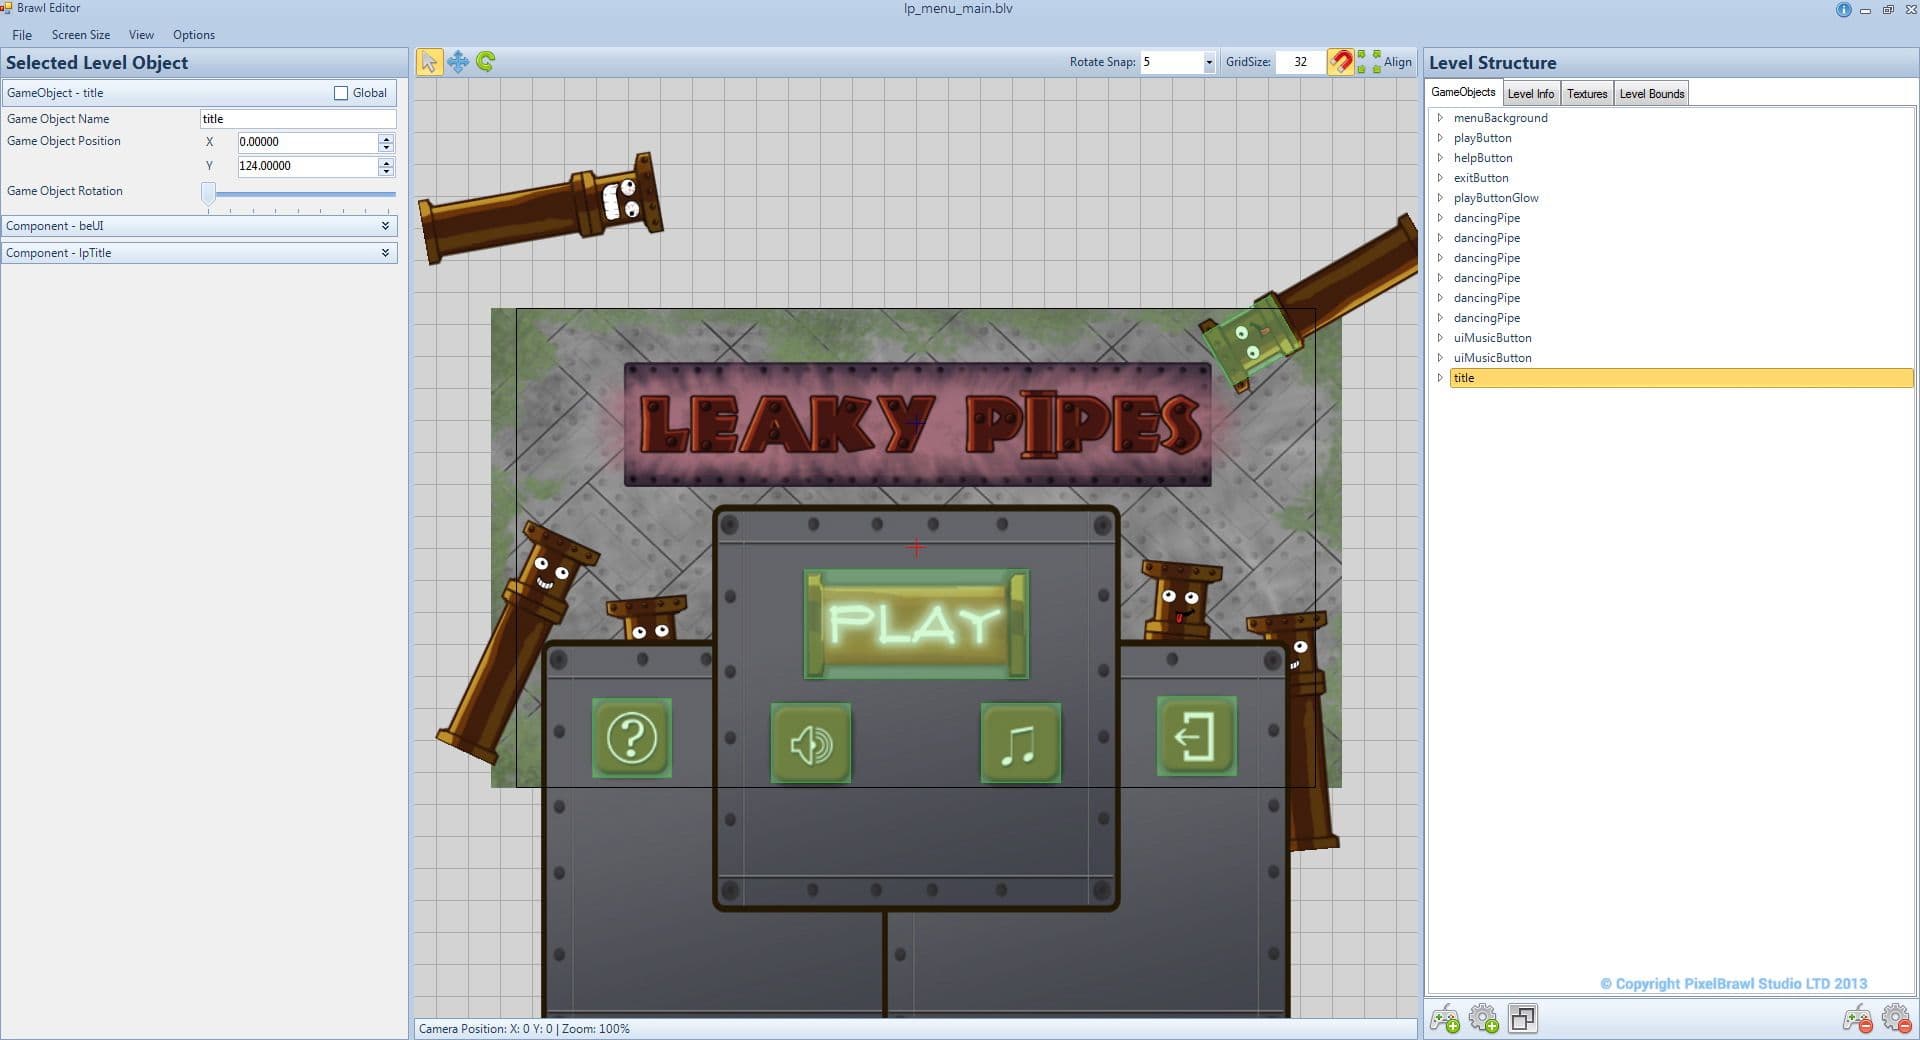
Task: Remove component with the gear-minus icon
Action: tap(1897, 1019)
